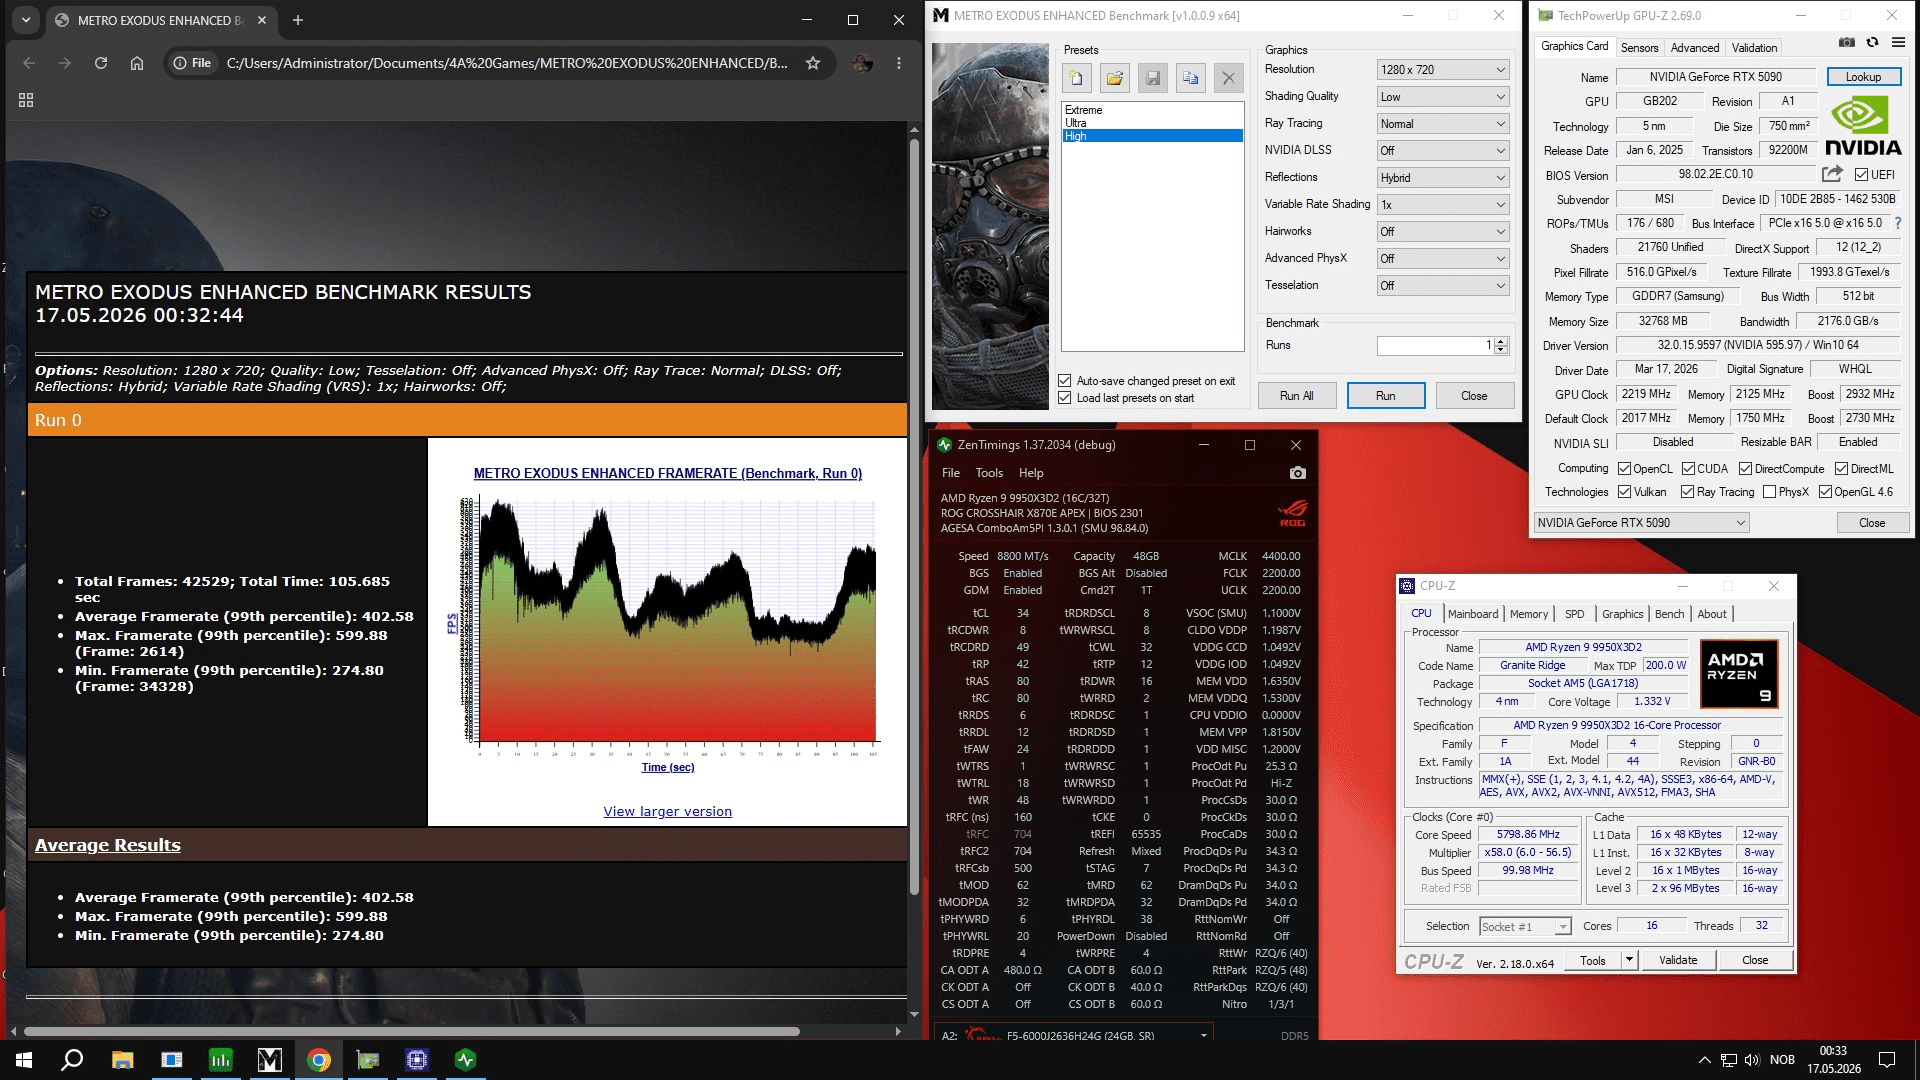Open ZenTimings File menu
Viewport: 1920px width, 1080px height.
951,473
